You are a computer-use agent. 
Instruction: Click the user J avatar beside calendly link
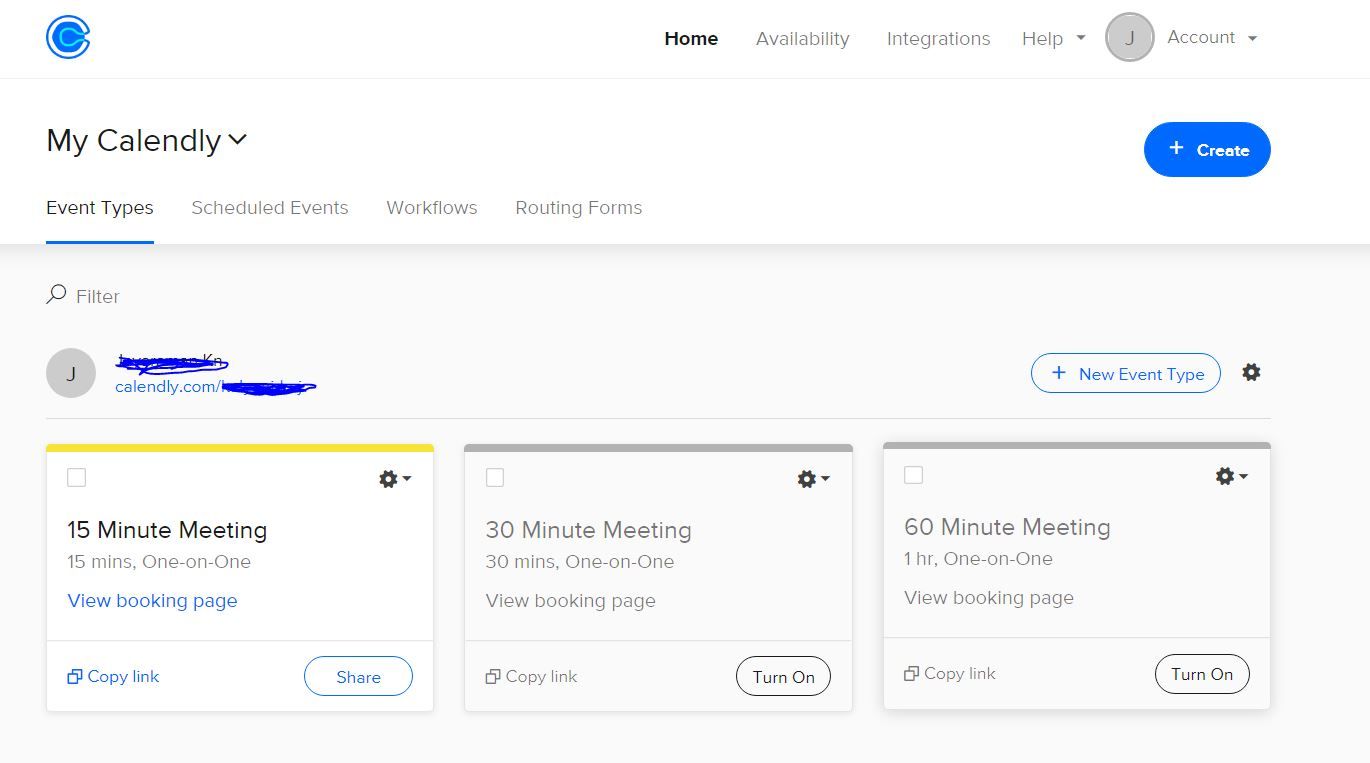coord(71,373)
